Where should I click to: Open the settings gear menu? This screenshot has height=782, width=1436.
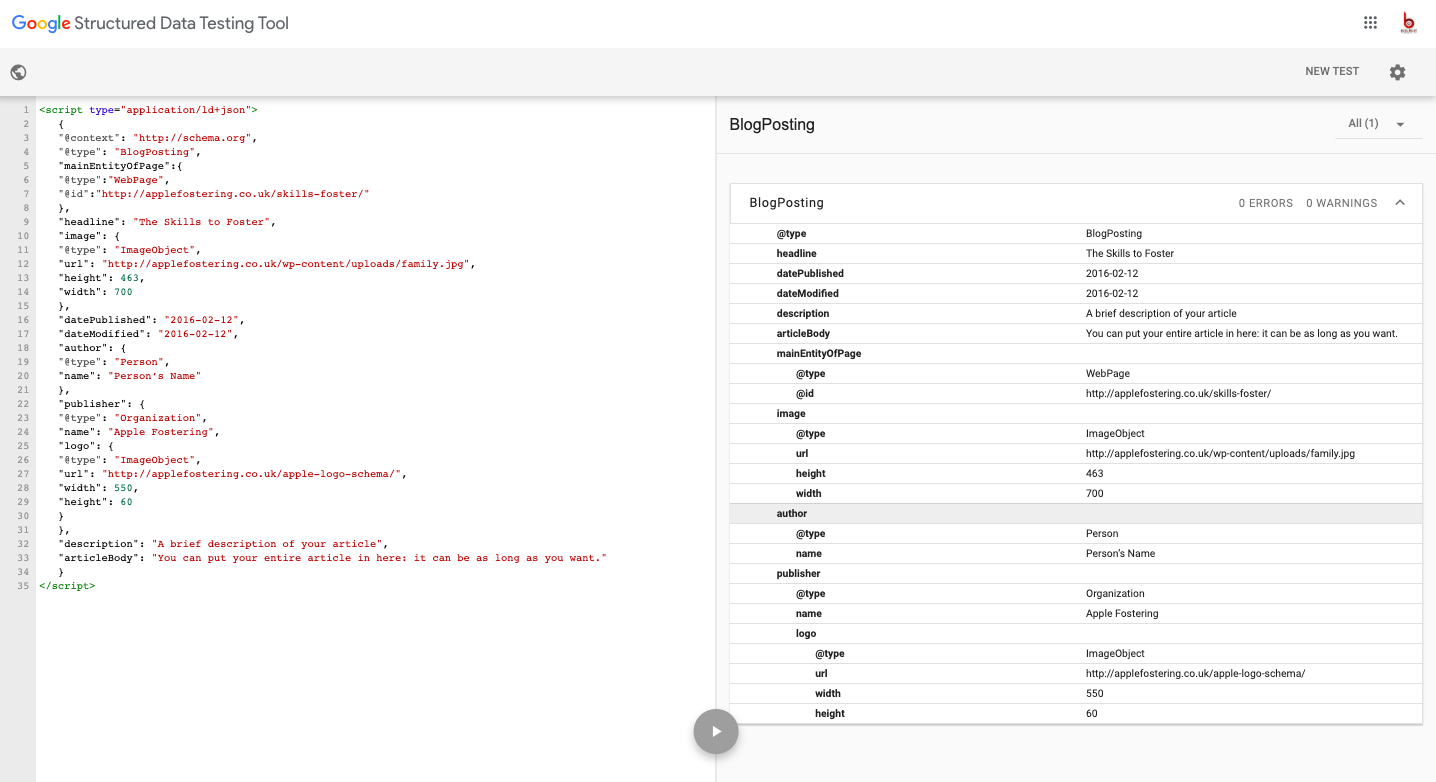[1397, 72]
